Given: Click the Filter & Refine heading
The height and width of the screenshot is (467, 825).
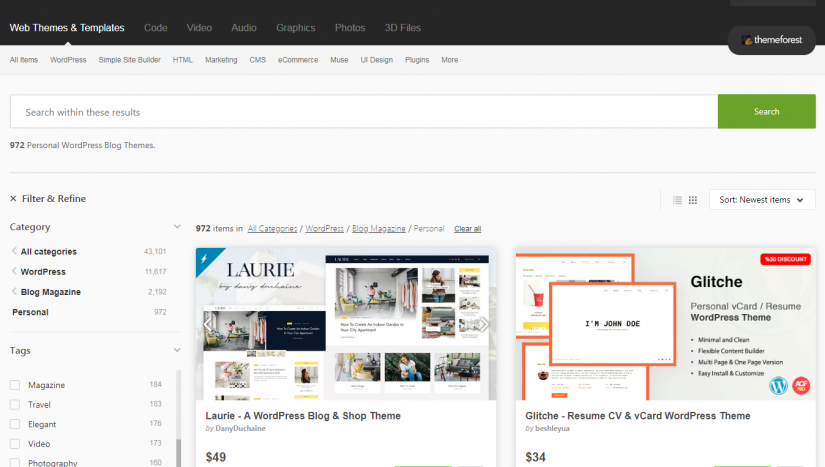Looking at the screenshot, I should [54, 199].
